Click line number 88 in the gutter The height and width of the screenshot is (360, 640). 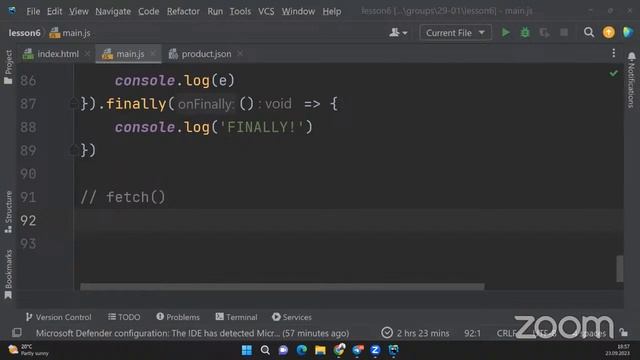28,127
